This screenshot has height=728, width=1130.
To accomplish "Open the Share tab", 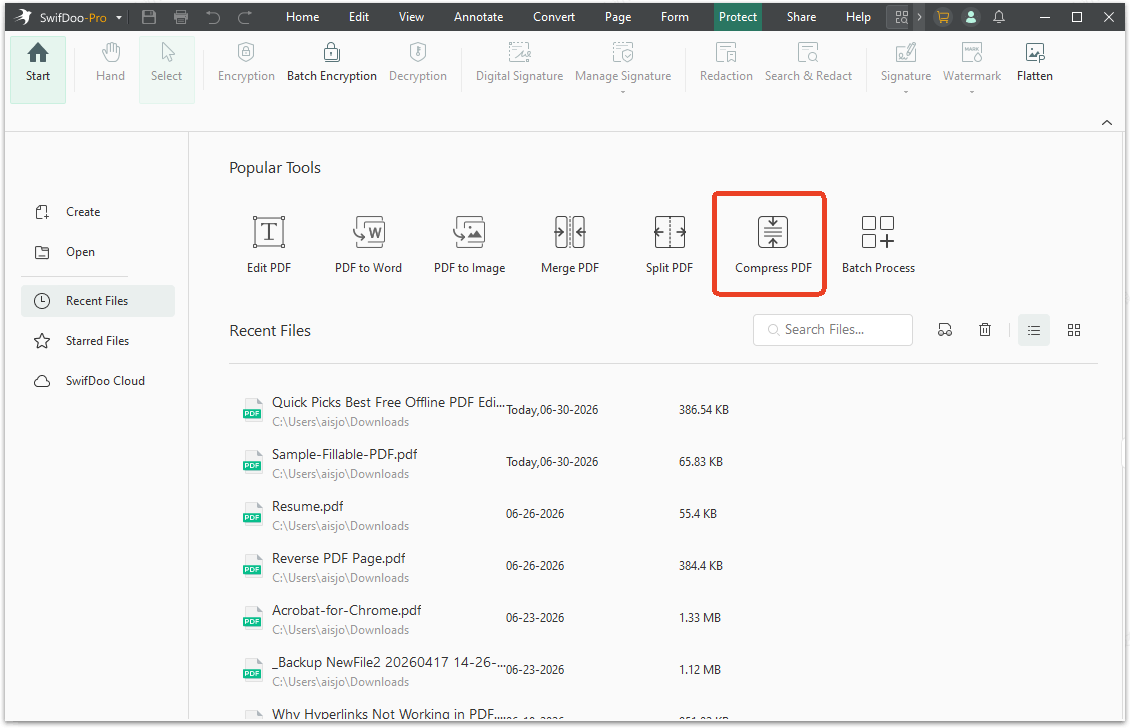I will tap(801, 17).
